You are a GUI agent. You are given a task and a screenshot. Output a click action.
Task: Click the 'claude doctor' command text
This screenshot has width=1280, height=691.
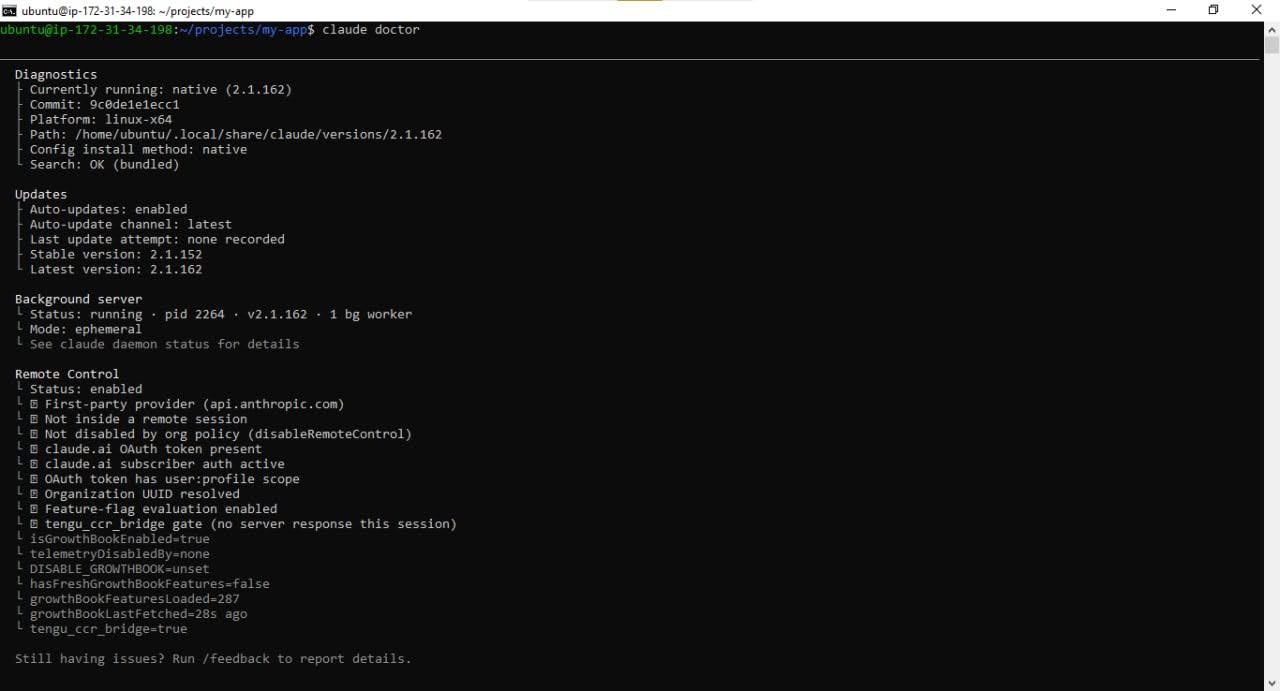point(371,30)
